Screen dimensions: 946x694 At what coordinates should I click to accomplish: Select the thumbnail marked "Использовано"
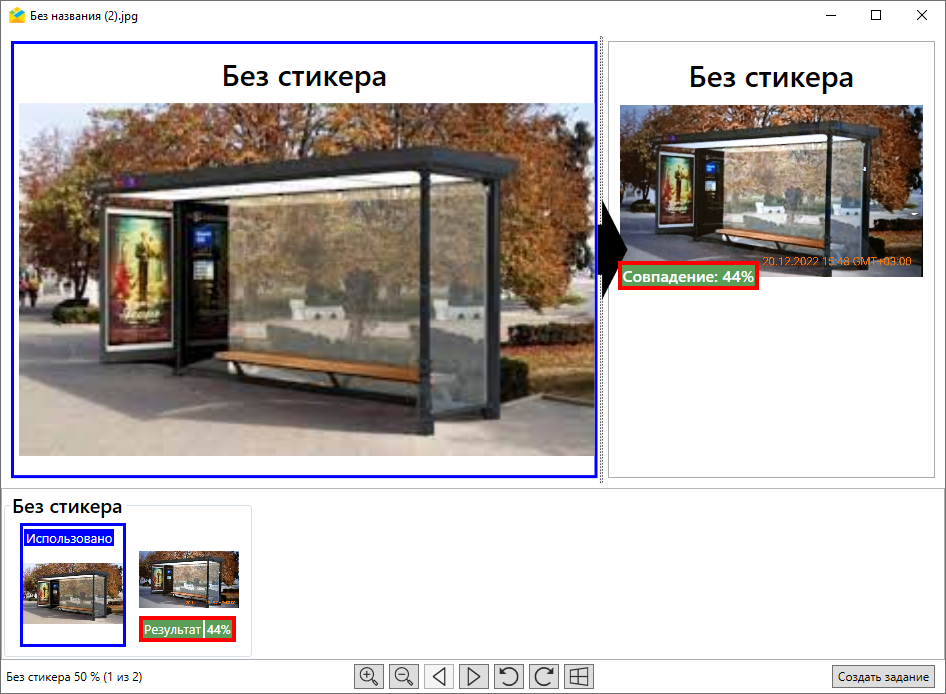pos(73,592)
